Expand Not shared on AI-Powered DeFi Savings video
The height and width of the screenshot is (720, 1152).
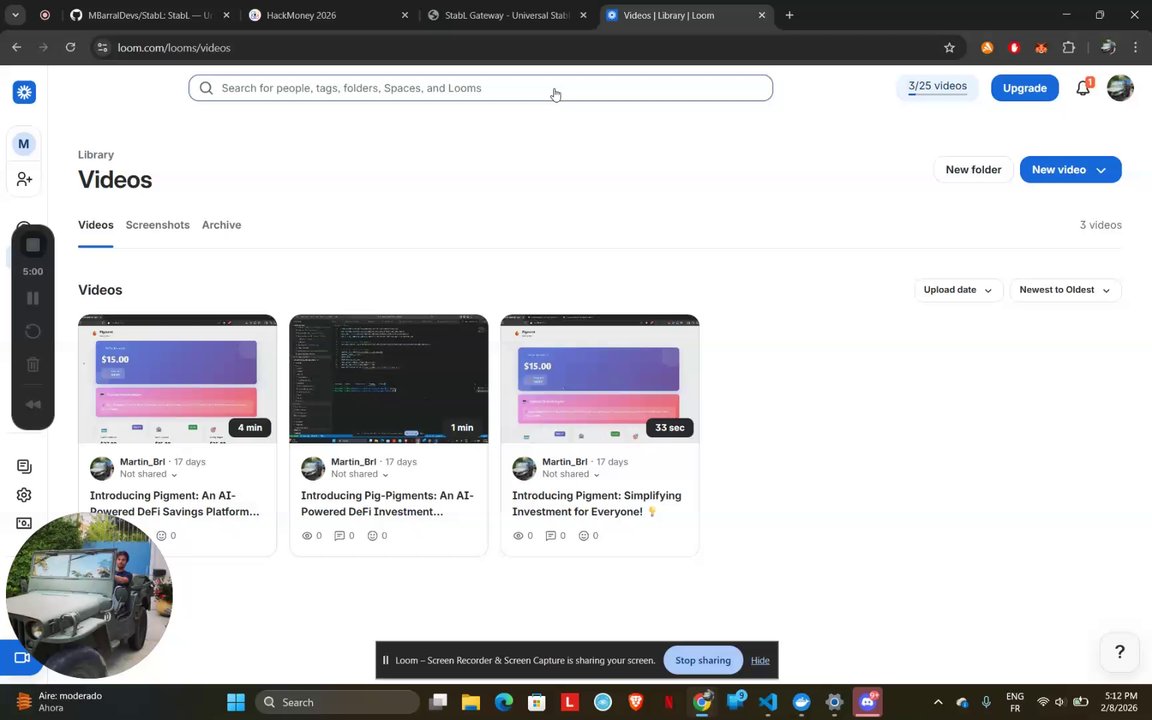tap(148, 475)
